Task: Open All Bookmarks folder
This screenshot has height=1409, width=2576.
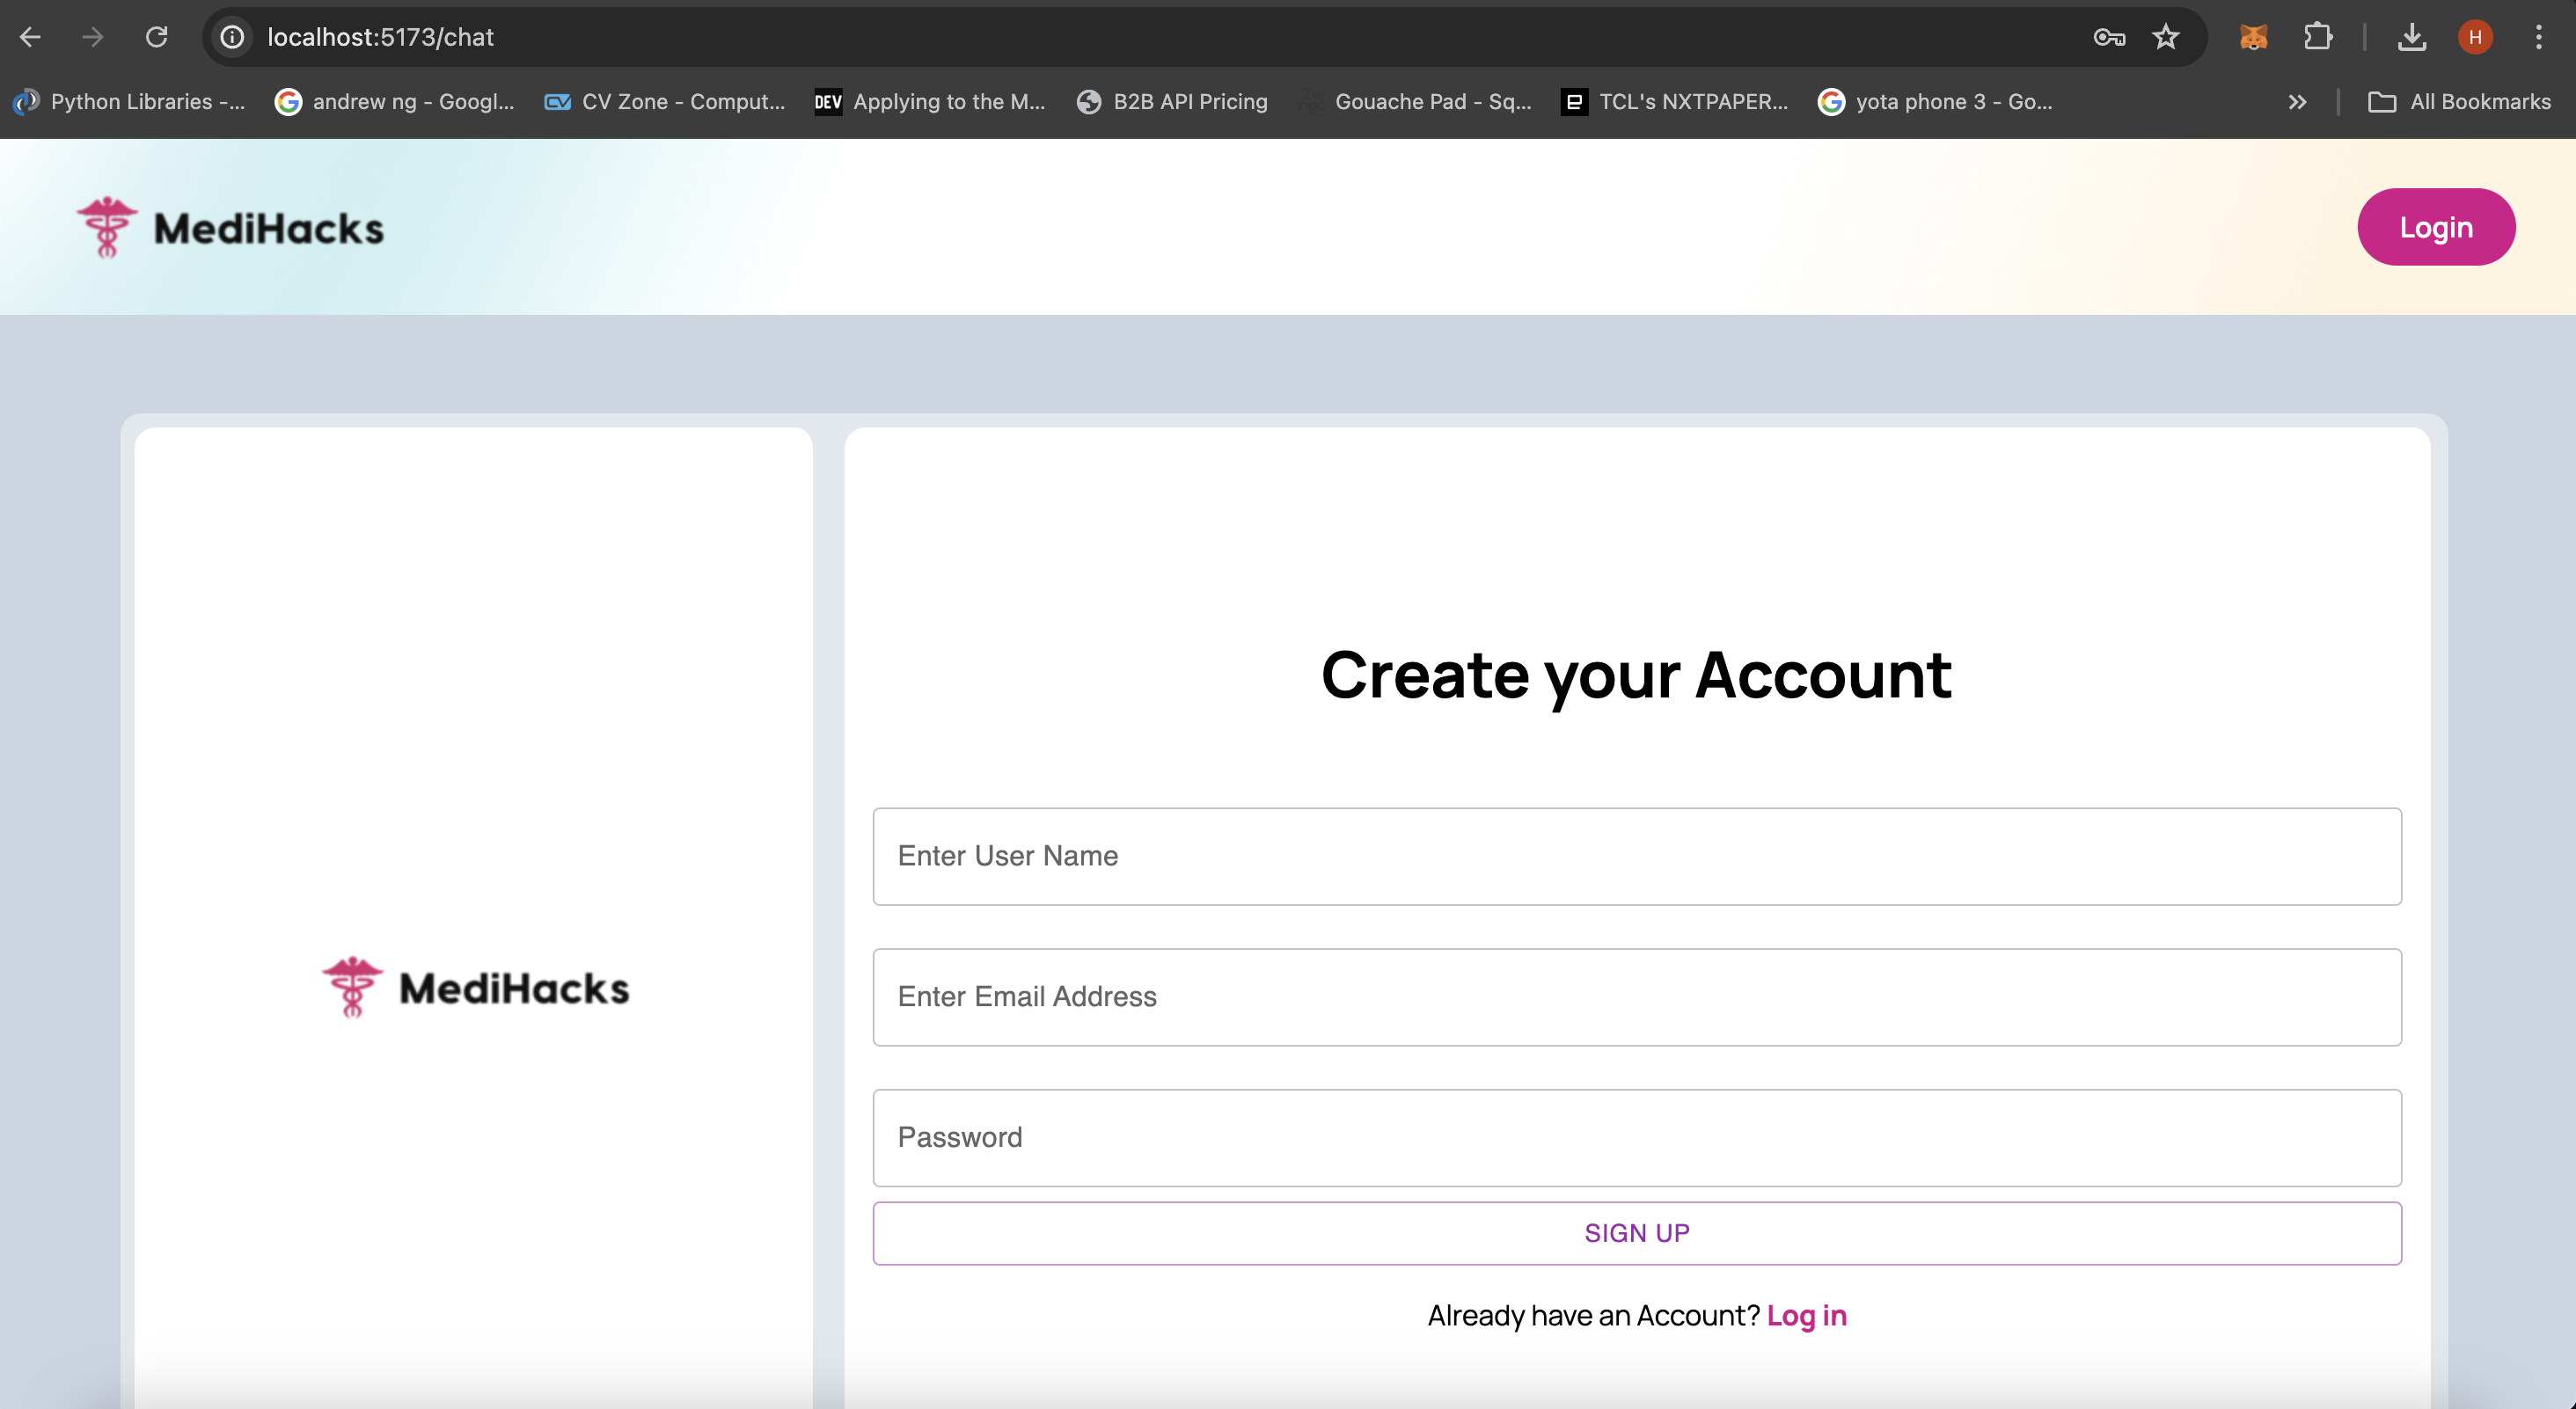Action: pyautogui.click(x=2459, y=102)
